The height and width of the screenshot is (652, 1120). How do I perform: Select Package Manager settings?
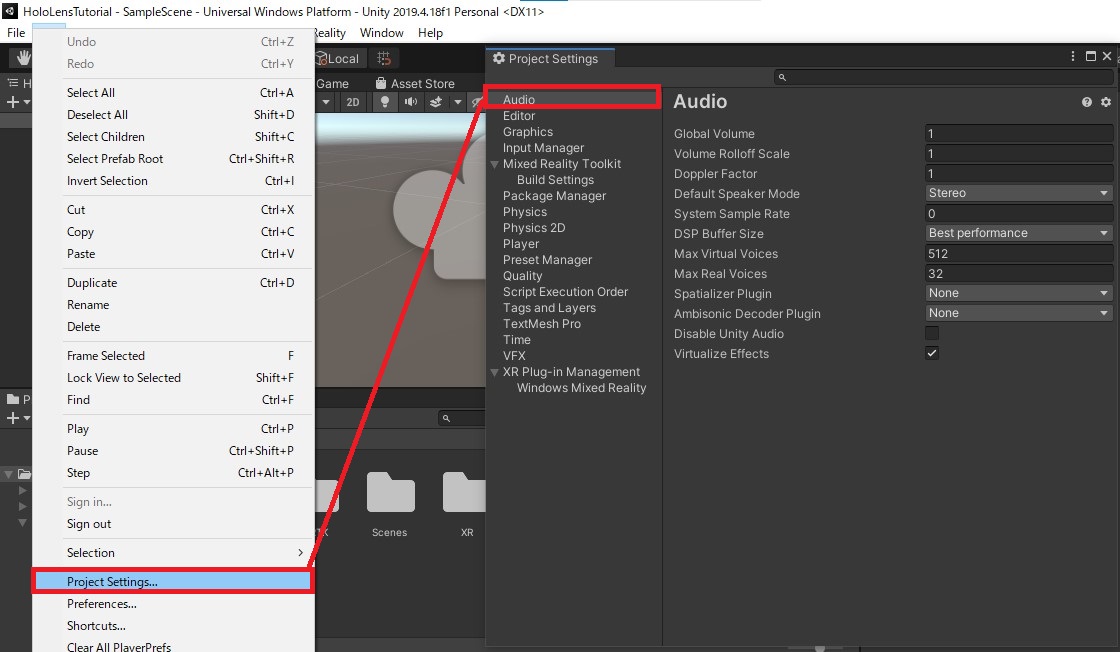[554, 196]
